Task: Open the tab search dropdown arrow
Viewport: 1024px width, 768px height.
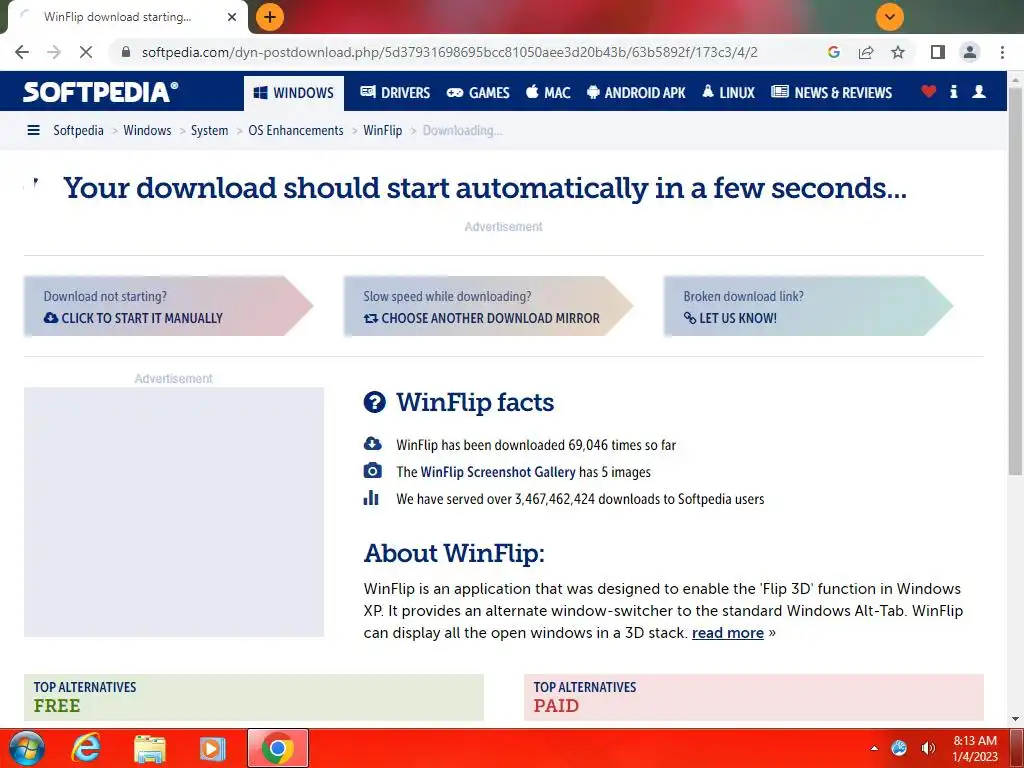Action: [x=889, y=17]
